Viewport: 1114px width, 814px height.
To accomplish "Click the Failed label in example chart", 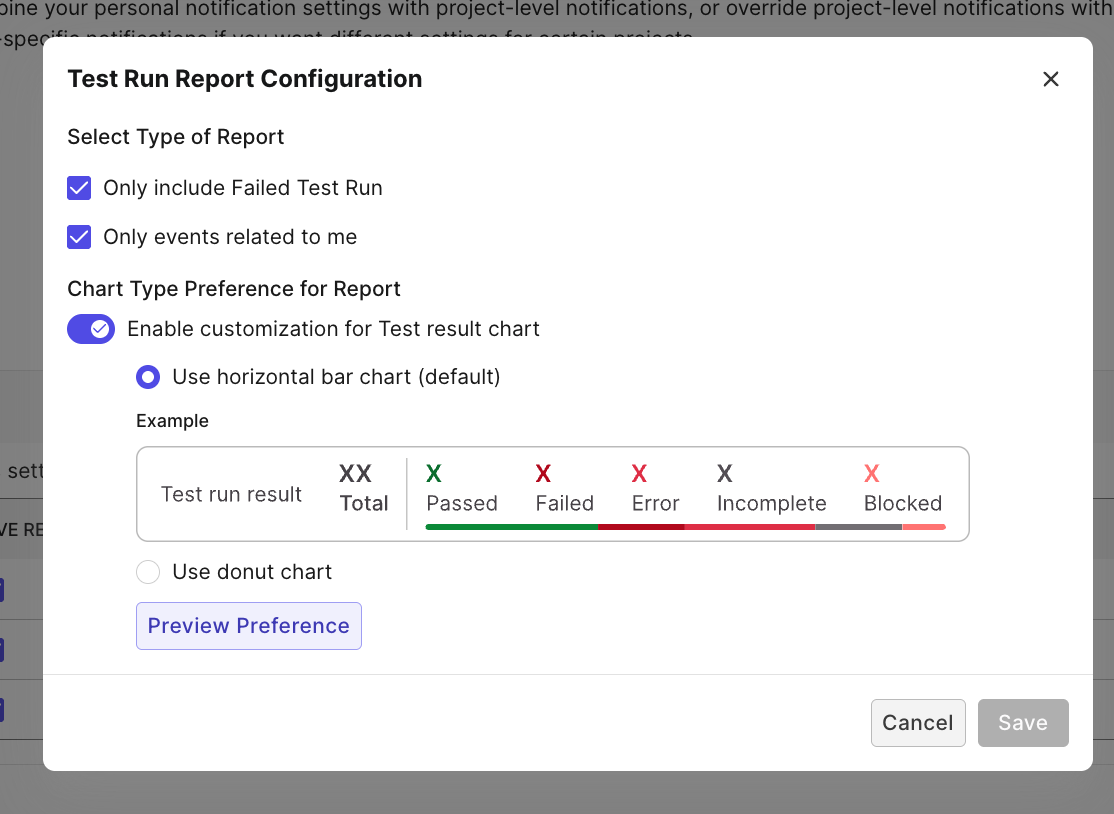I will coord(565,503).
